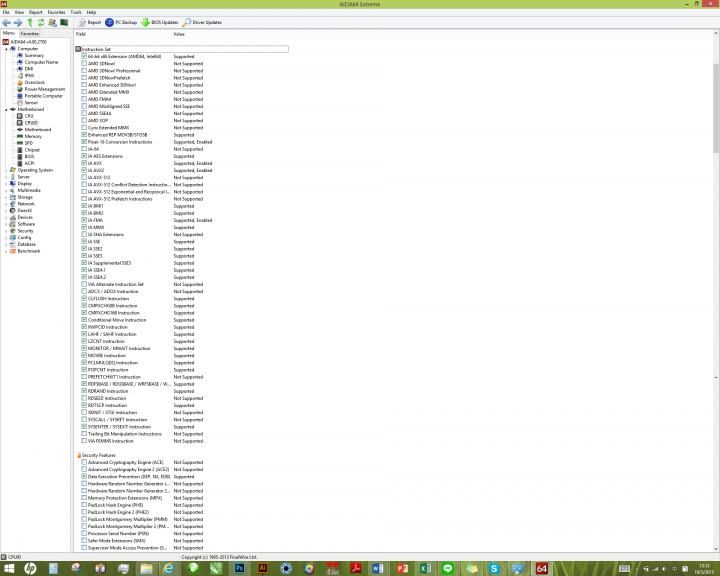
Task: Toggle the 64-bit x86 Extension checkbox
Action: [x=84, y=56]
